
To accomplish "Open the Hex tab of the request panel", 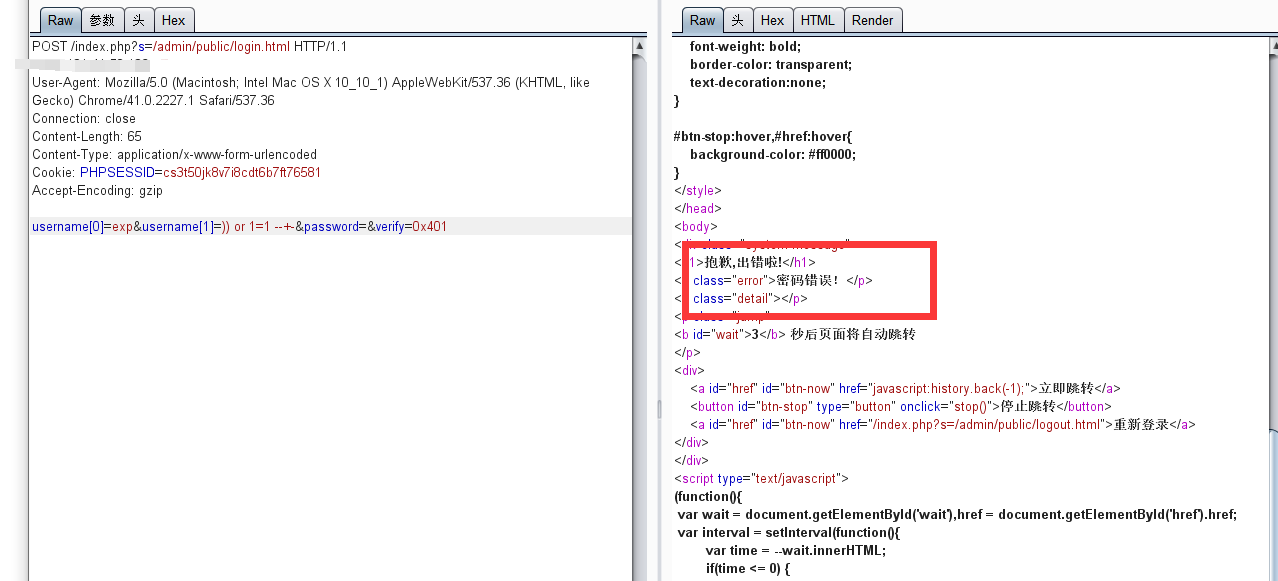I will [x=173, y=20].
